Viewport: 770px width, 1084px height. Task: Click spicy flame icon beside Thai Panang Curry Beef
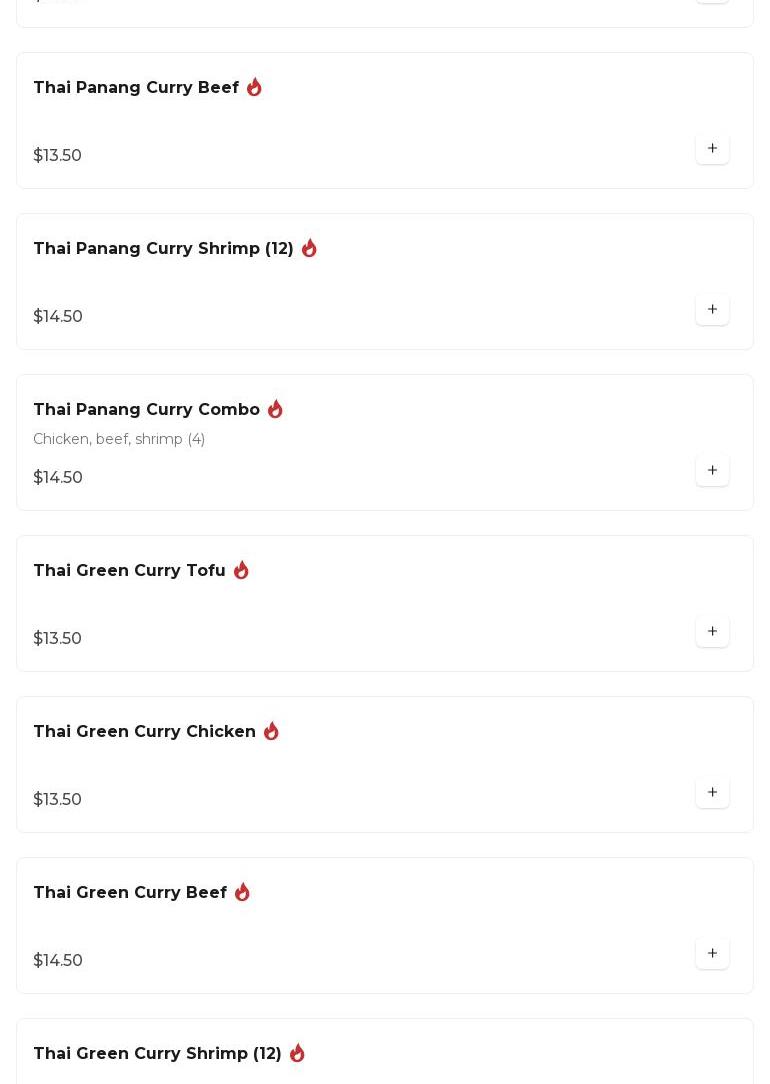tap(254, 88)
